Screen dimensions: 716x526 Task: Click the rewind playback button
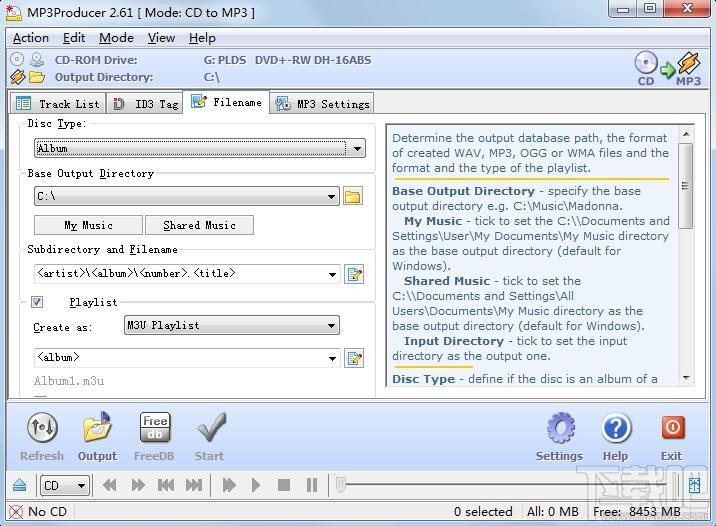110,485
